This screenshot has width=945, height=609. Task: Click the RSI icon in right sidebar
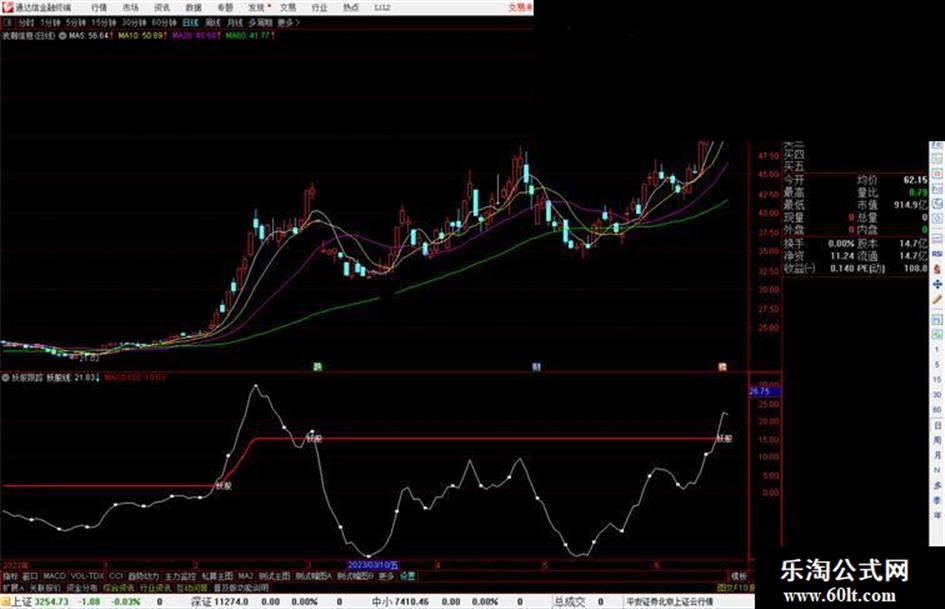(x=937, y=254)
